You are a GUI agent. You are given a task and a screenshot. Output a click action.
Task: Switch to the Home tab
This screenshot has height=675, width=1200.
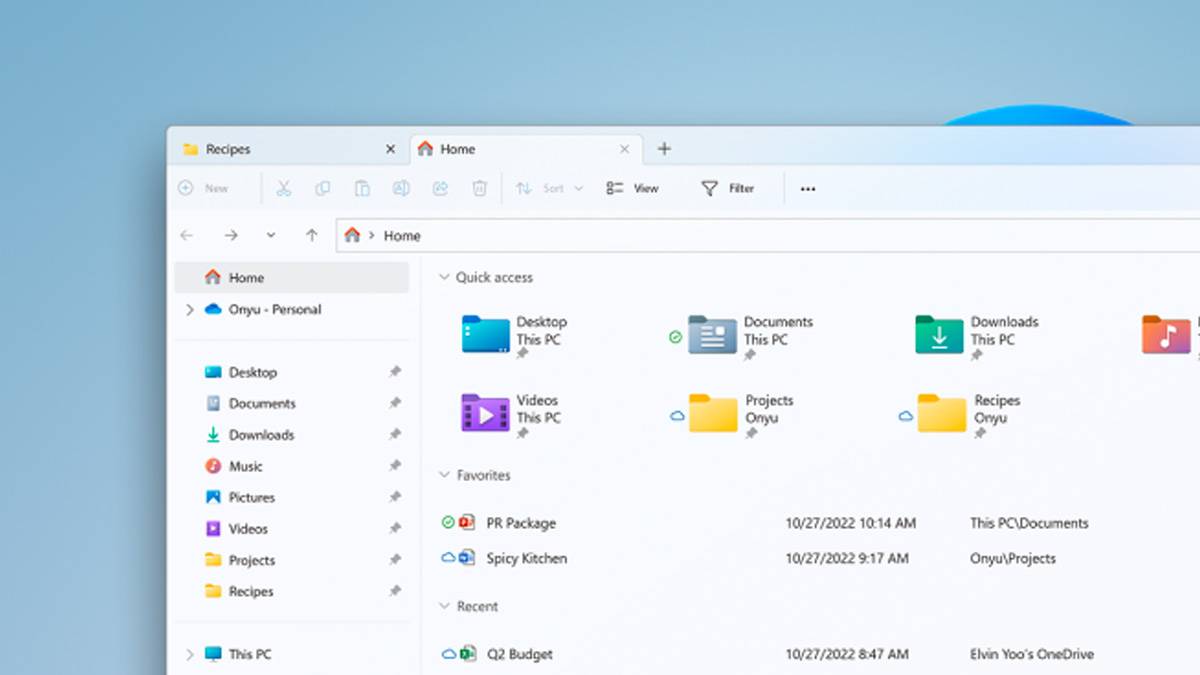pyautogui.click(x=526, y=149)
